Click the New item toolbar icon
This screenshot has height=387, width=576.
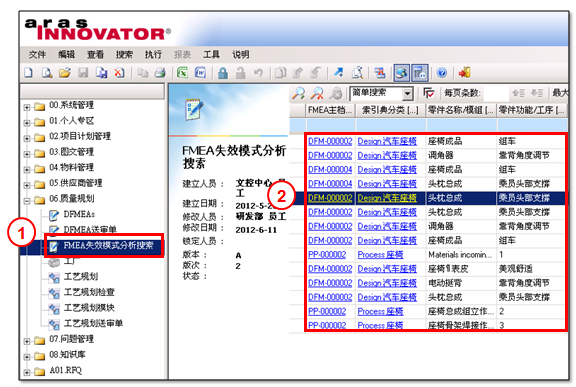coord(29,72)
